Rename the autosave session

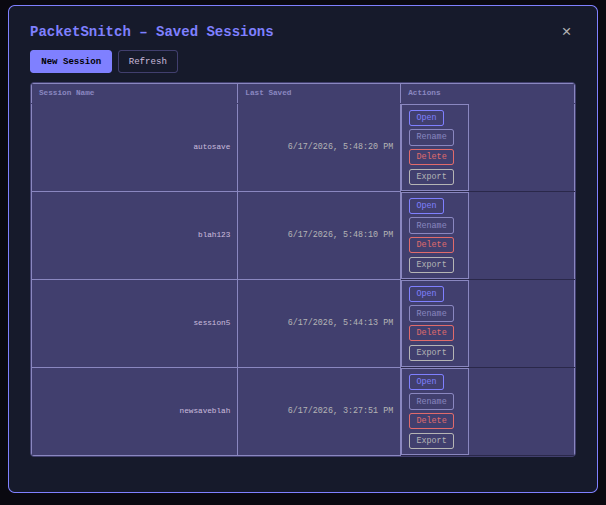pos(431,137)
